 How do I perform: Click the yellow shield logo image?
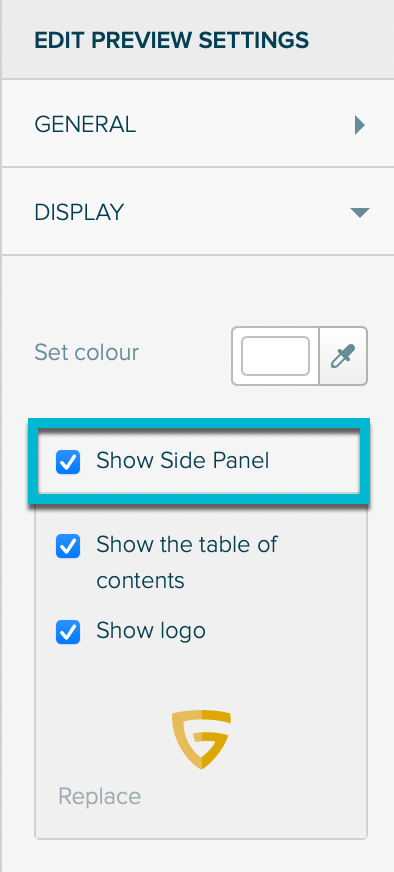tap(201, 739)
